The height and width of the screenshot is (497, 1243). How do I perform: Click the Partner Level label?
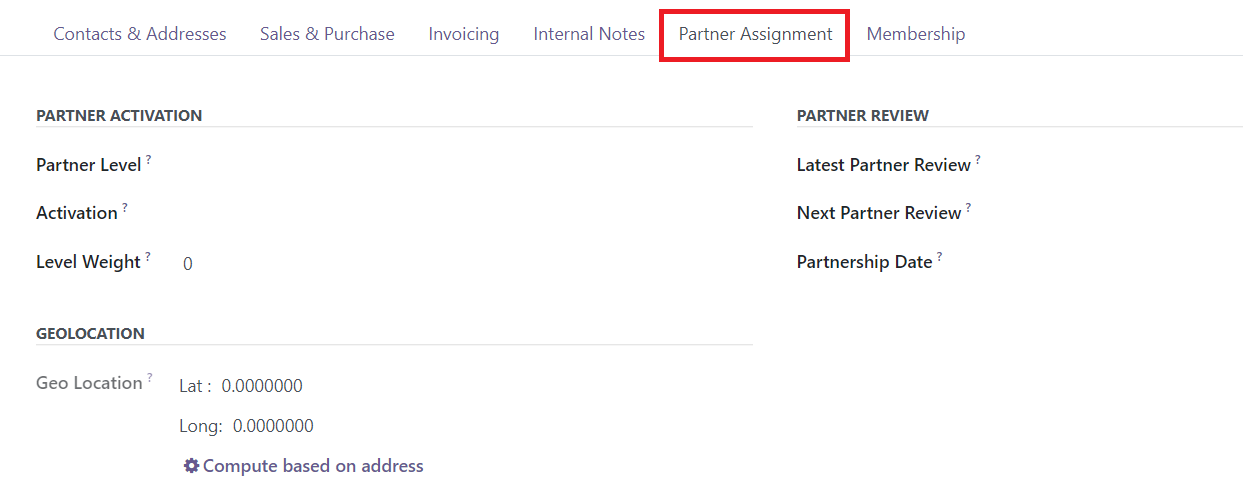pyautogui.click(x=88, y=165)
